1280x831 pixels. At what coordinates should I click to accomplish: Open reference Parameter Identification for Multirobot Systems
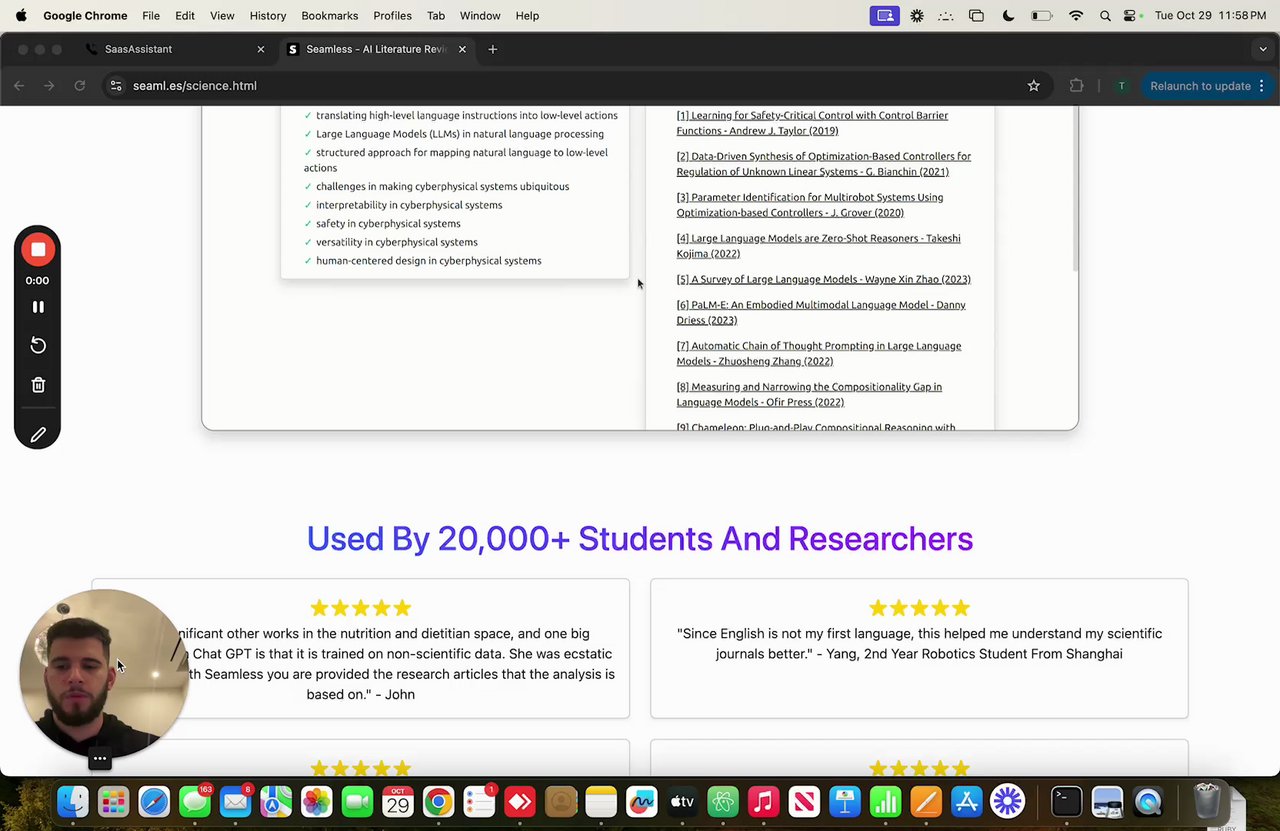click(809, 205)
